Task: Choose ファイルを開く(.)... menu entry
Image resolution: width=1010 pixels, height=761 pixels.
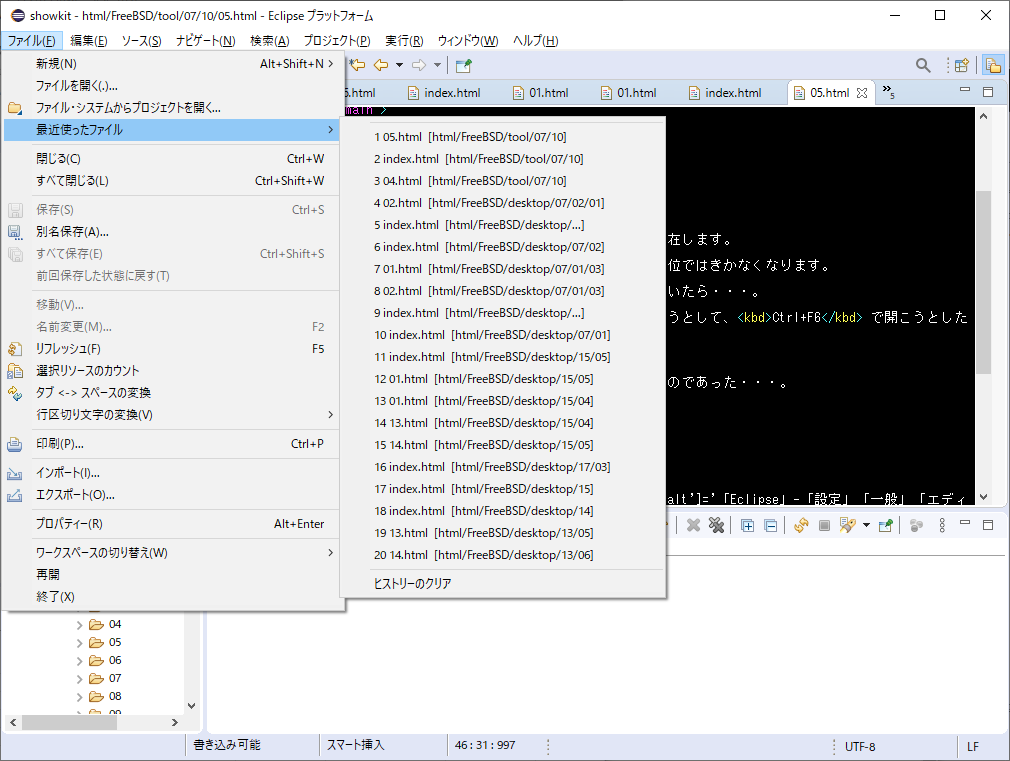Action: coord(171,86)
